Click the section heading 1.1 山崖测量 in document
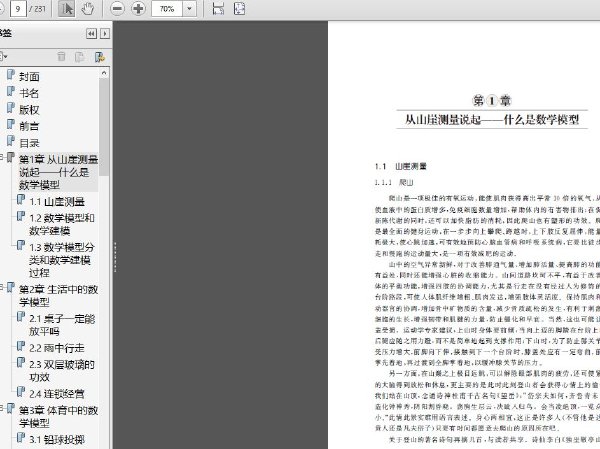The height and width of the screenshot is (449, 600). tap(401, 166)
